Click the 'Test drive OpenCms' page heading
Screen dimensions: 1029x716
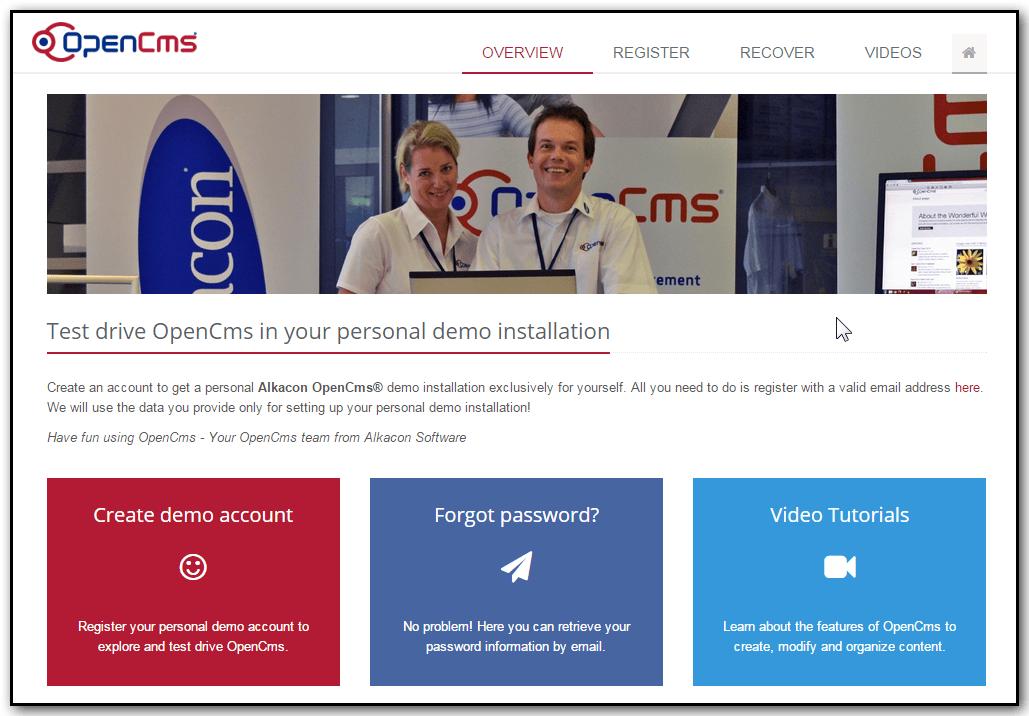point(328,331)
